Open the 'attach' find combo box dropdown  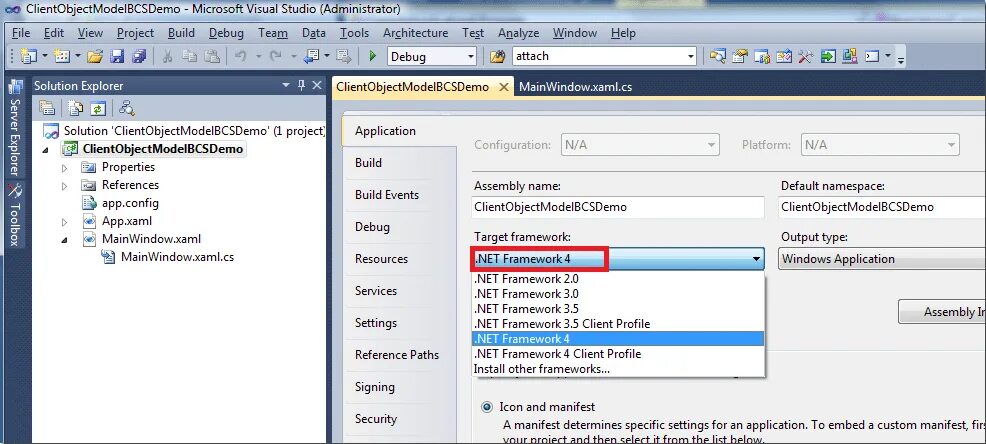click(691, 57)
